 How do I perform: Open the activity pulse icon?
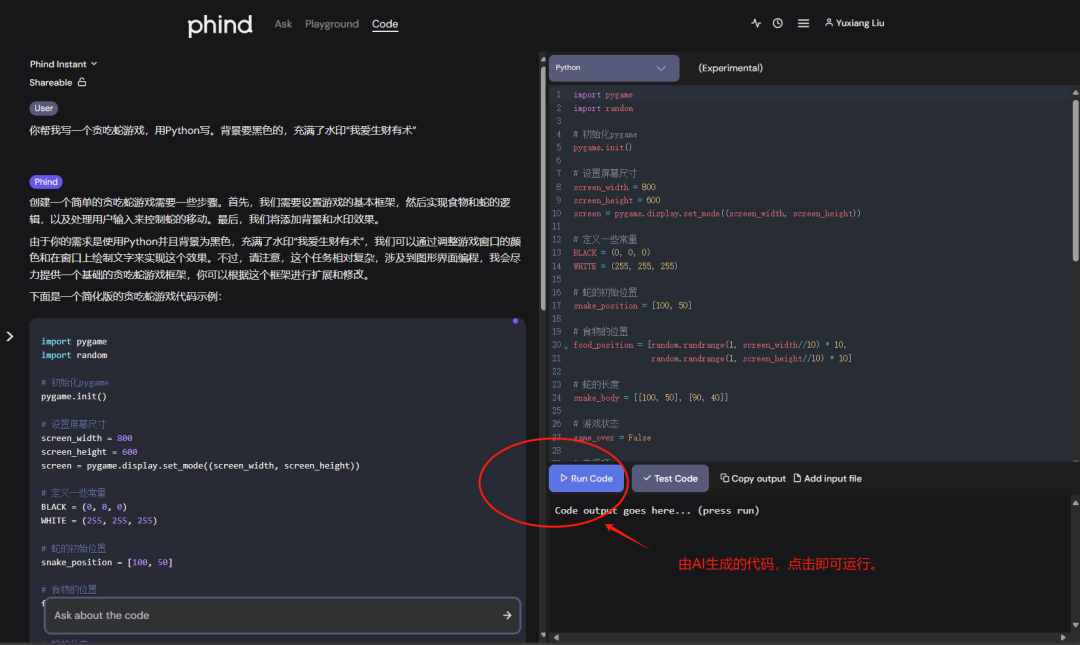tap(756, 23)
